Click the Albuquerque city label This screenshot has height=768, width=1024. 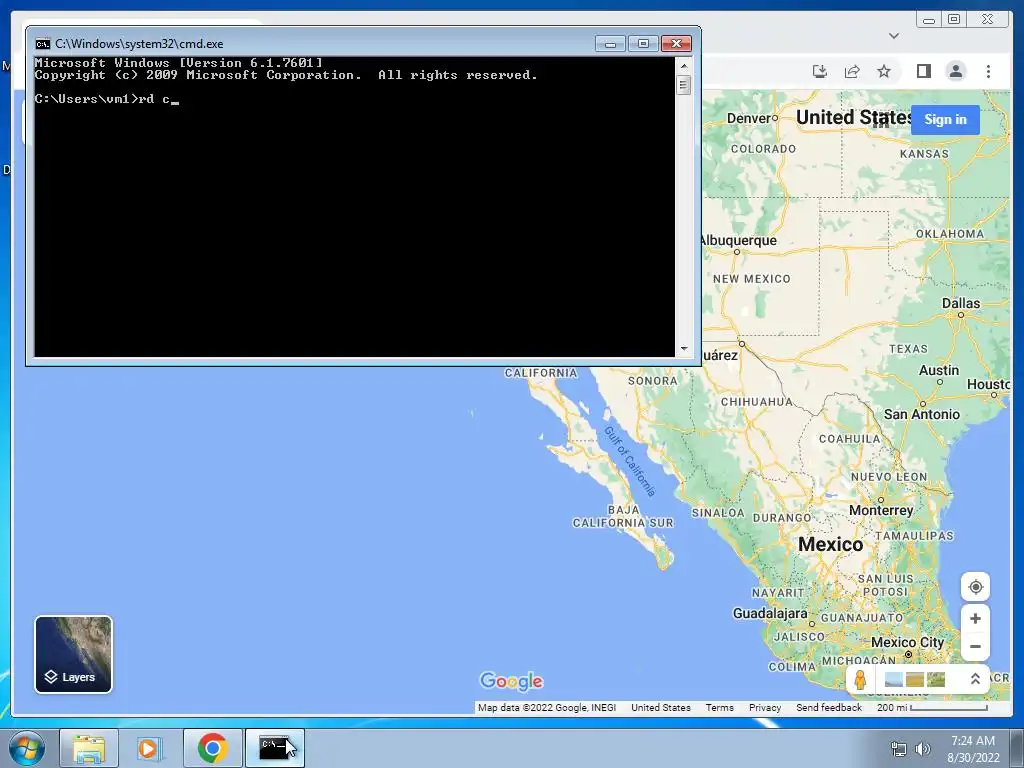pos(738,240)
